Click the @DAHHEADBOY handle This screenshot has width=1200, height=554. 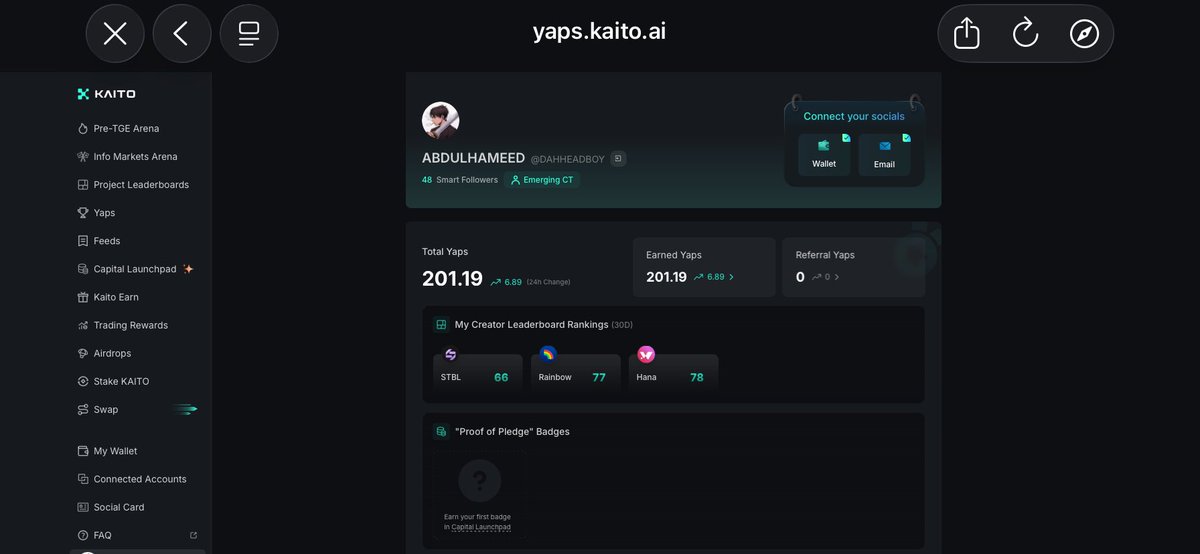tap(568, 160)
